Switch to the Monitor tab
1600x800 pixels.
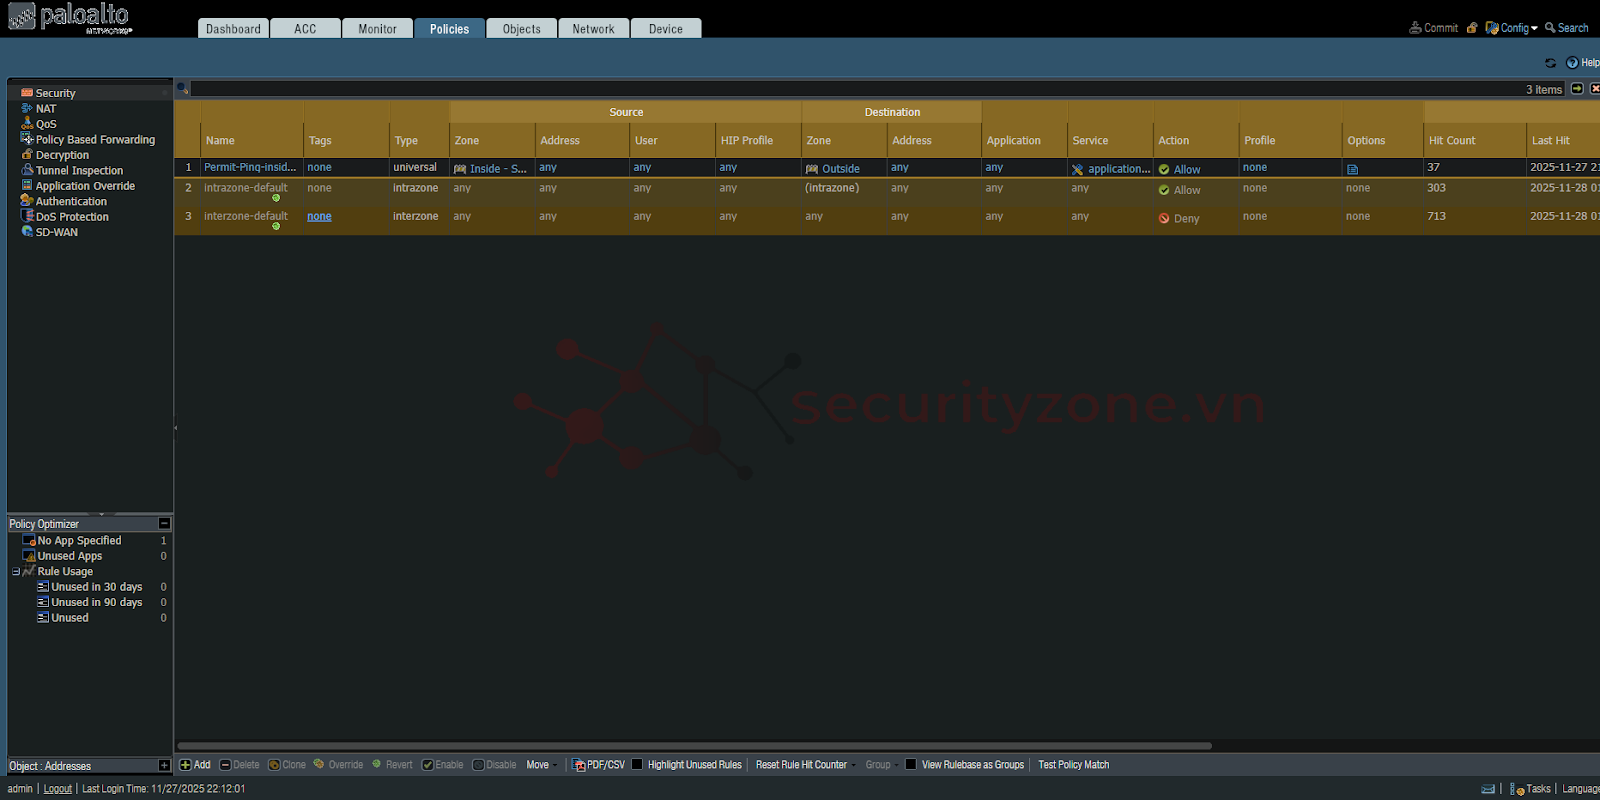pyautogui.click(x=377, y=29)
